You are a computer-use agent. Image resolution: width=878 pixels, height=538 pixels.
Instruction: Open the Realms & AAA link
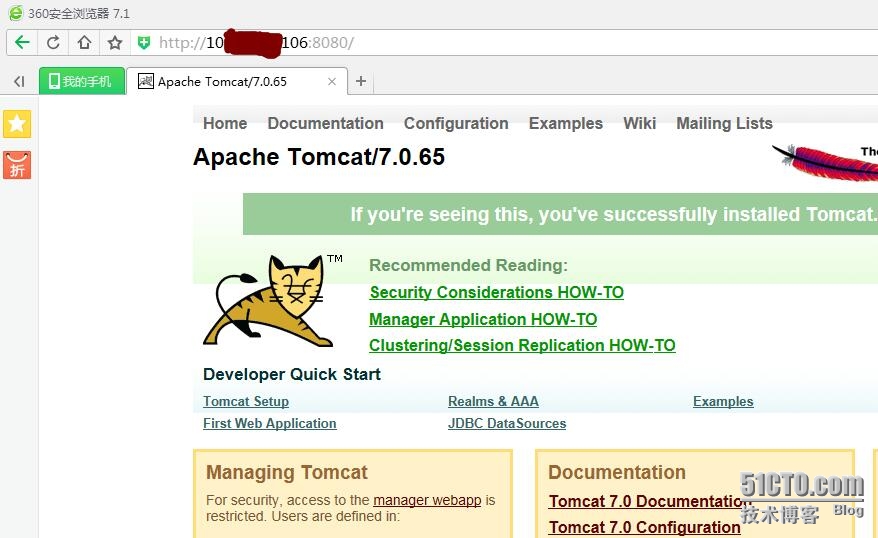493,401
